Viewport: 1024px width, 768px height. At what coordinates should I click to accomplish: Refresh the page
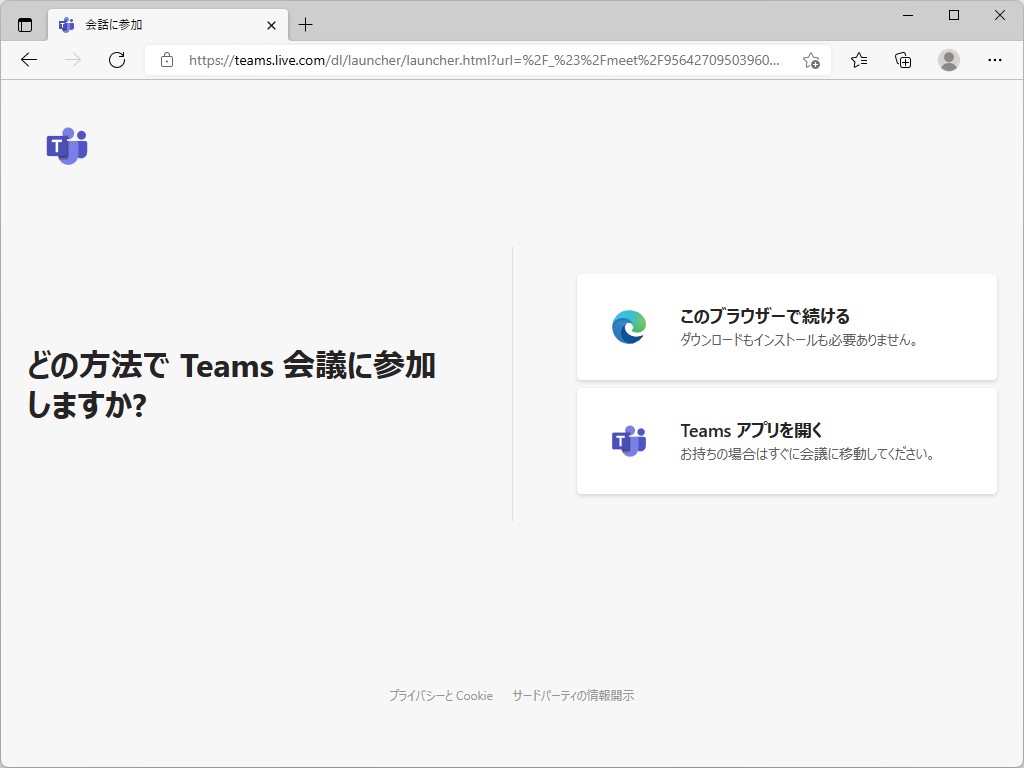tap(117, 60)
